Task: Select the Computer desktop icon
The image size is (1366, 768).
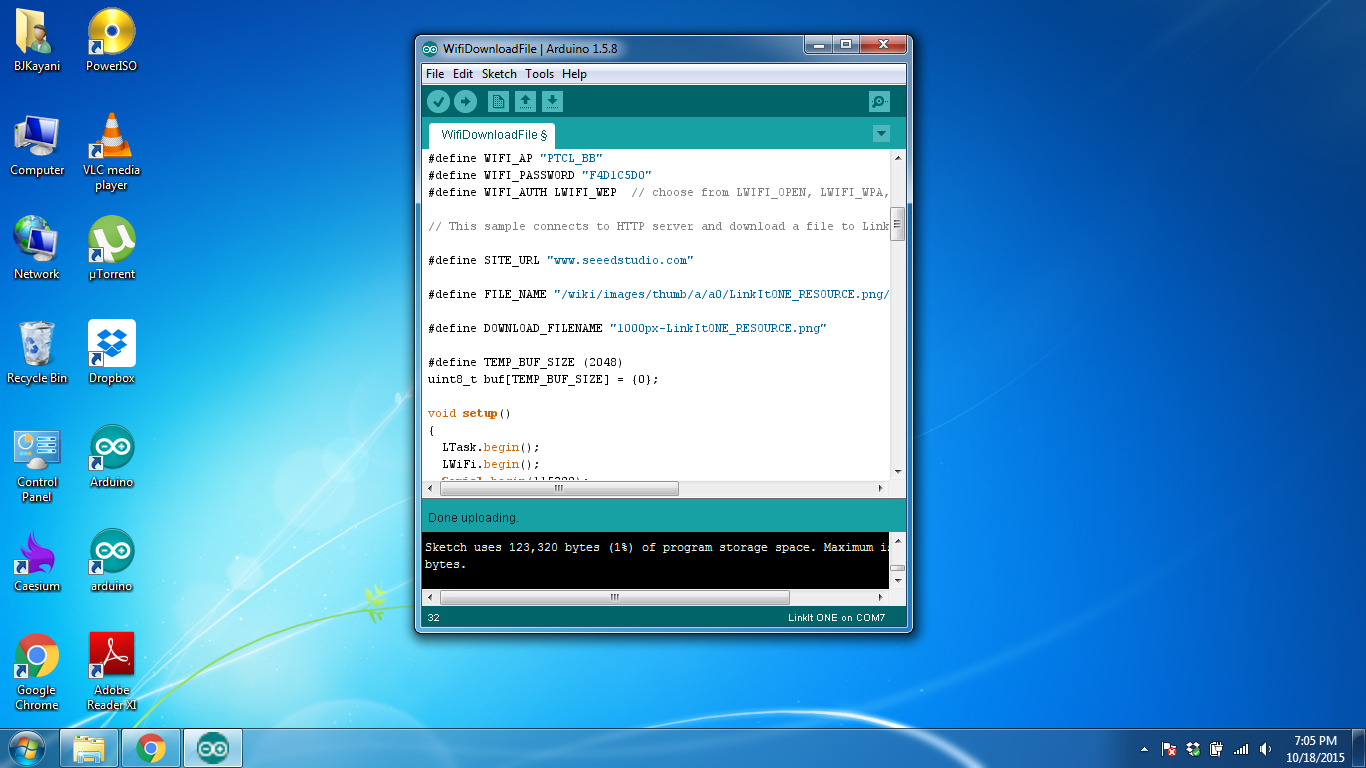Action: click(37, 145)
